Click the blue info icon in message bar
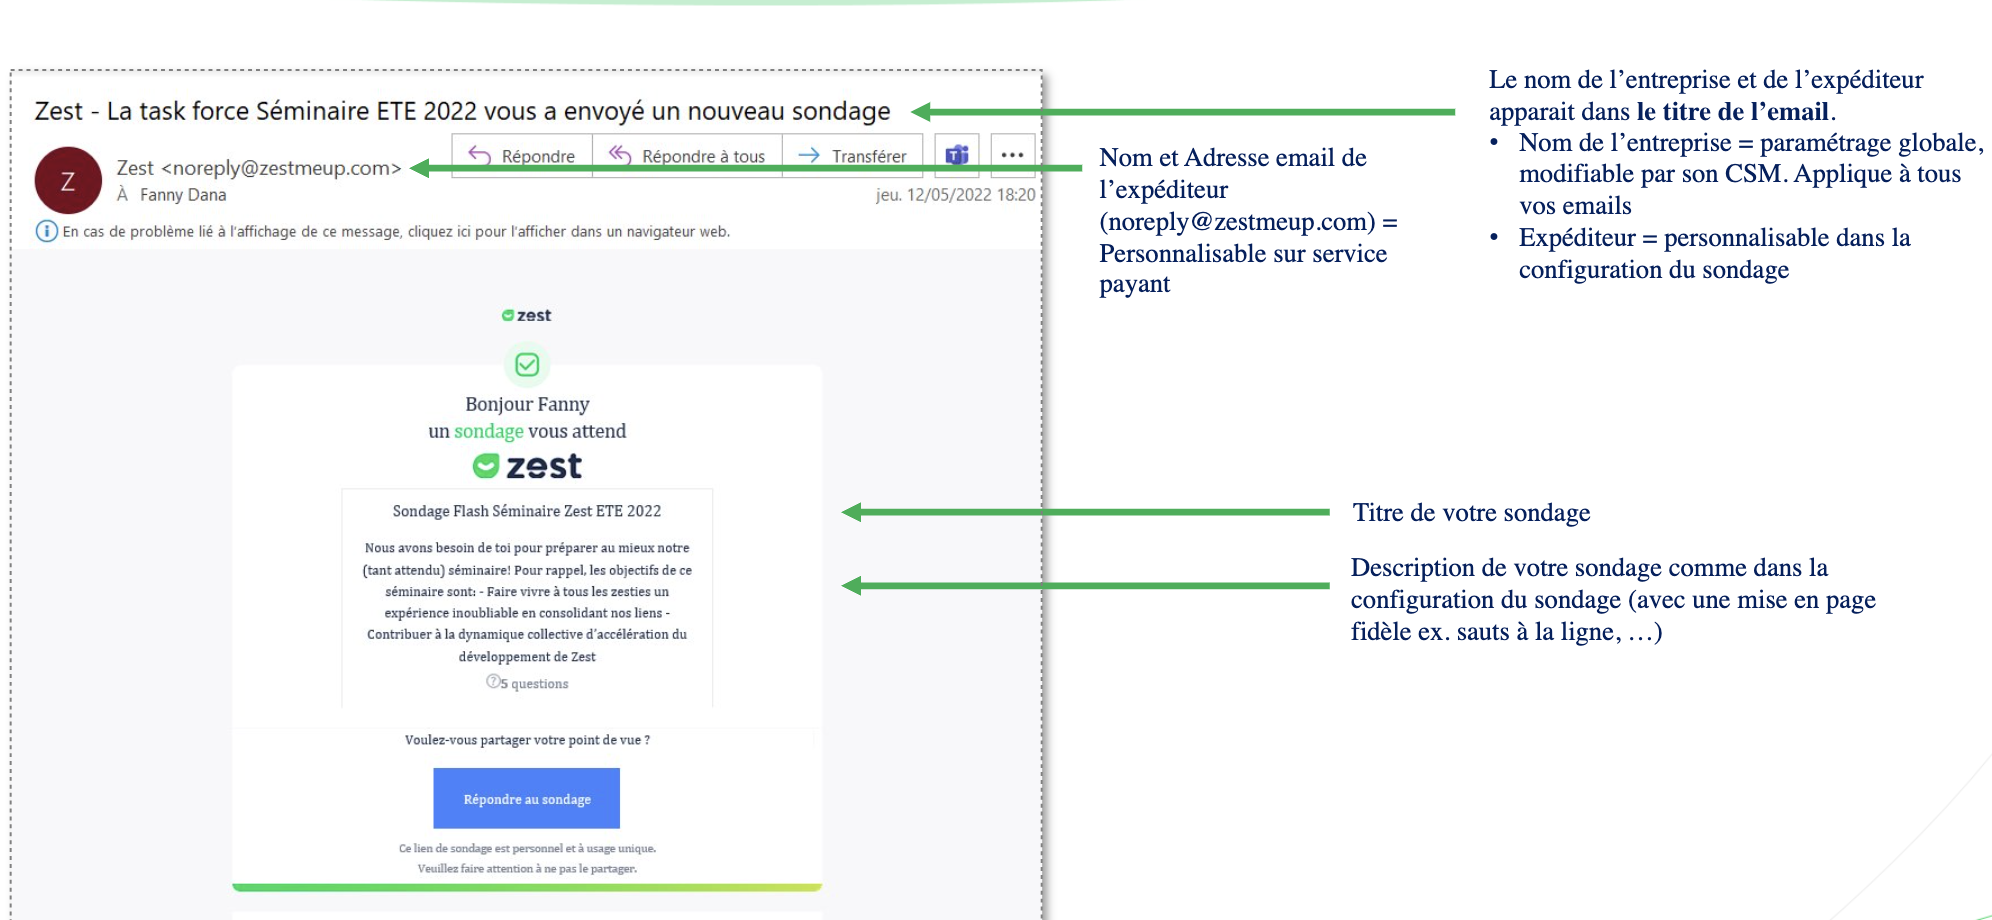 click(46, 231)
